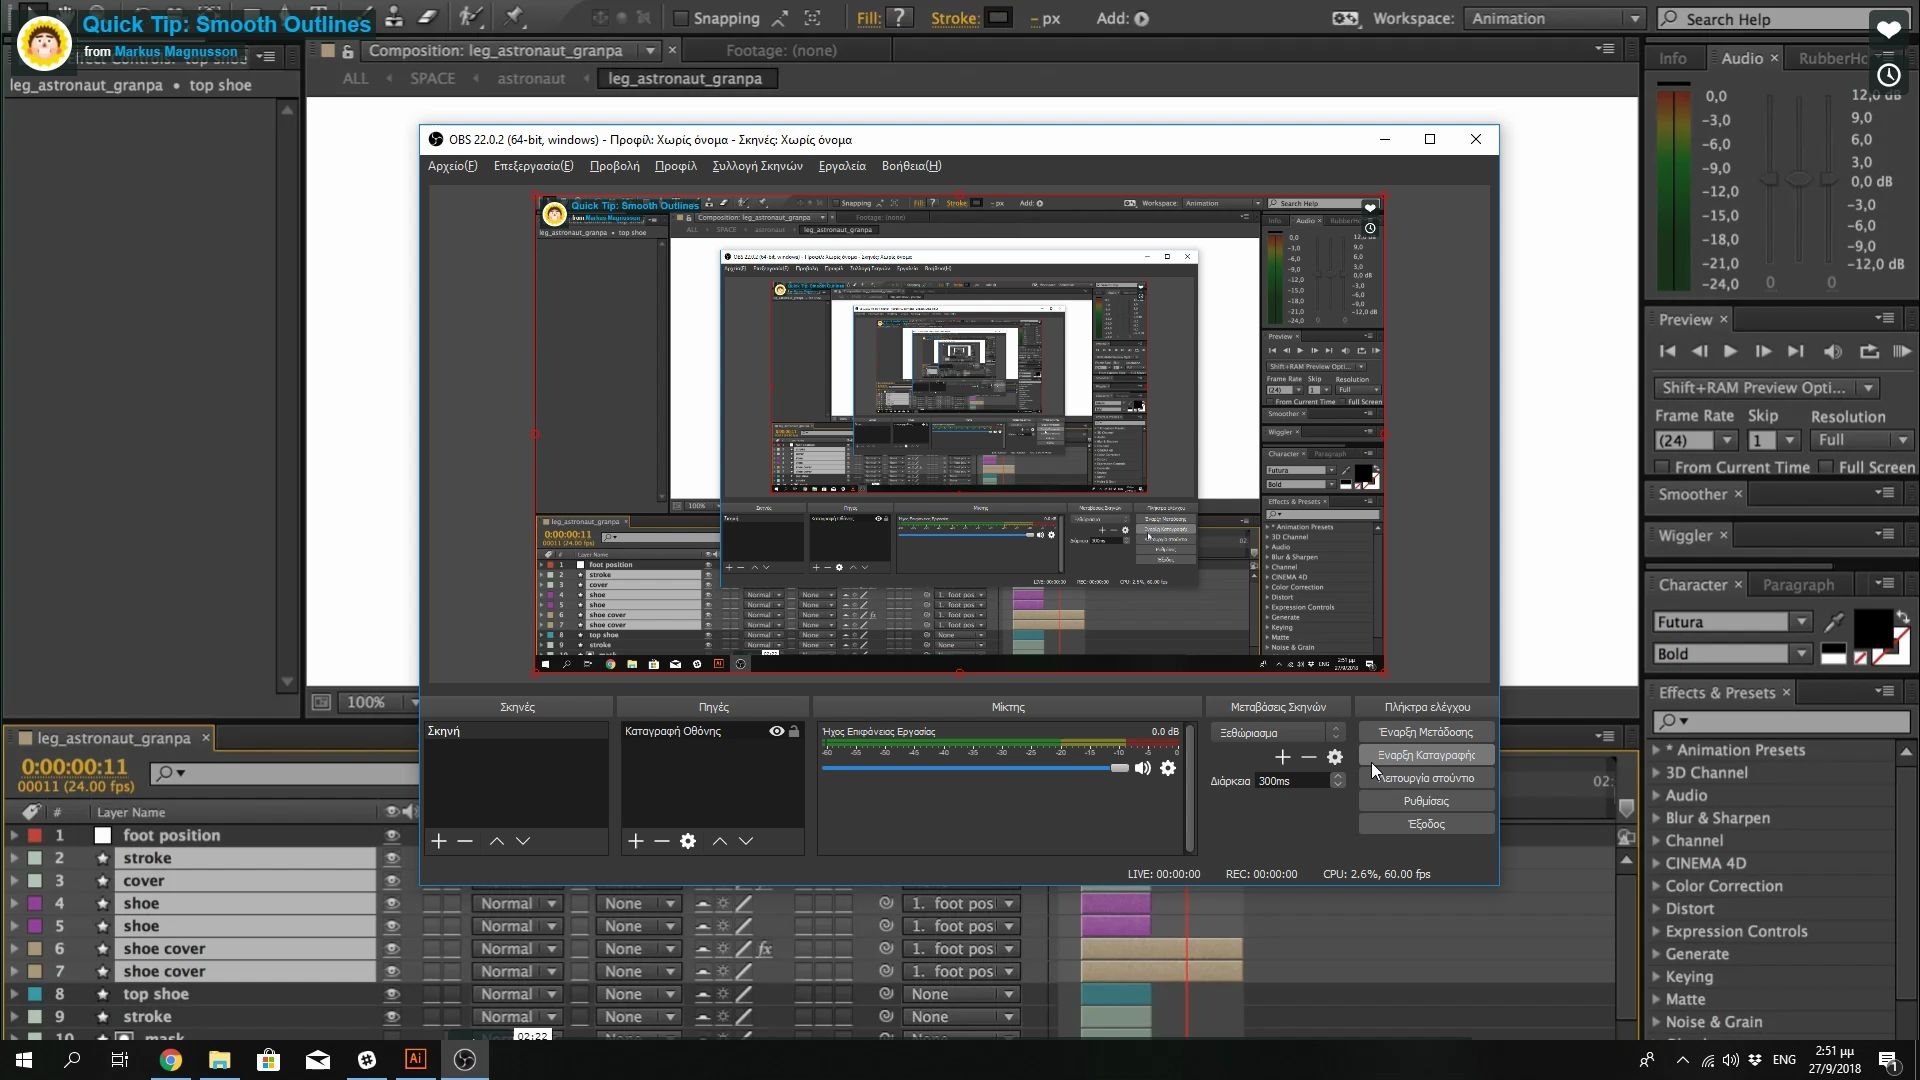1920x1080 pixels.
Task: Switch to the Paragraph tab
Action: tap(1797, 585)
